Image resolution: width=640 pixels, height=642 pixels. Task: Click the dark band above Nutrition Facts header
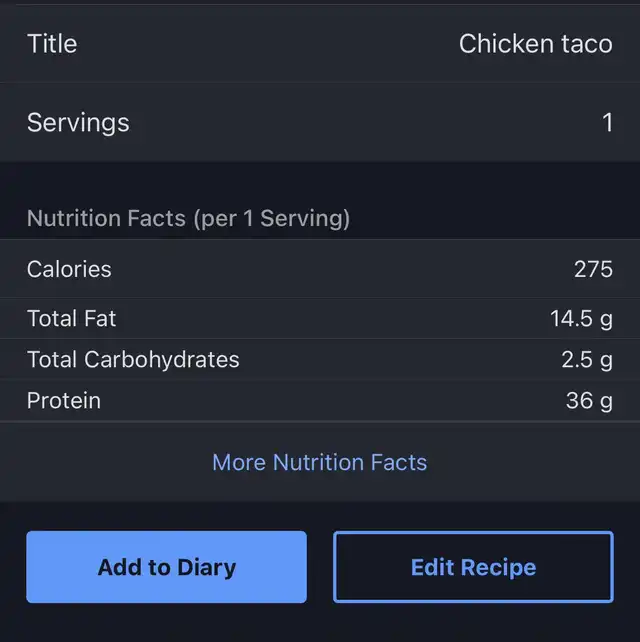(320, 180)
